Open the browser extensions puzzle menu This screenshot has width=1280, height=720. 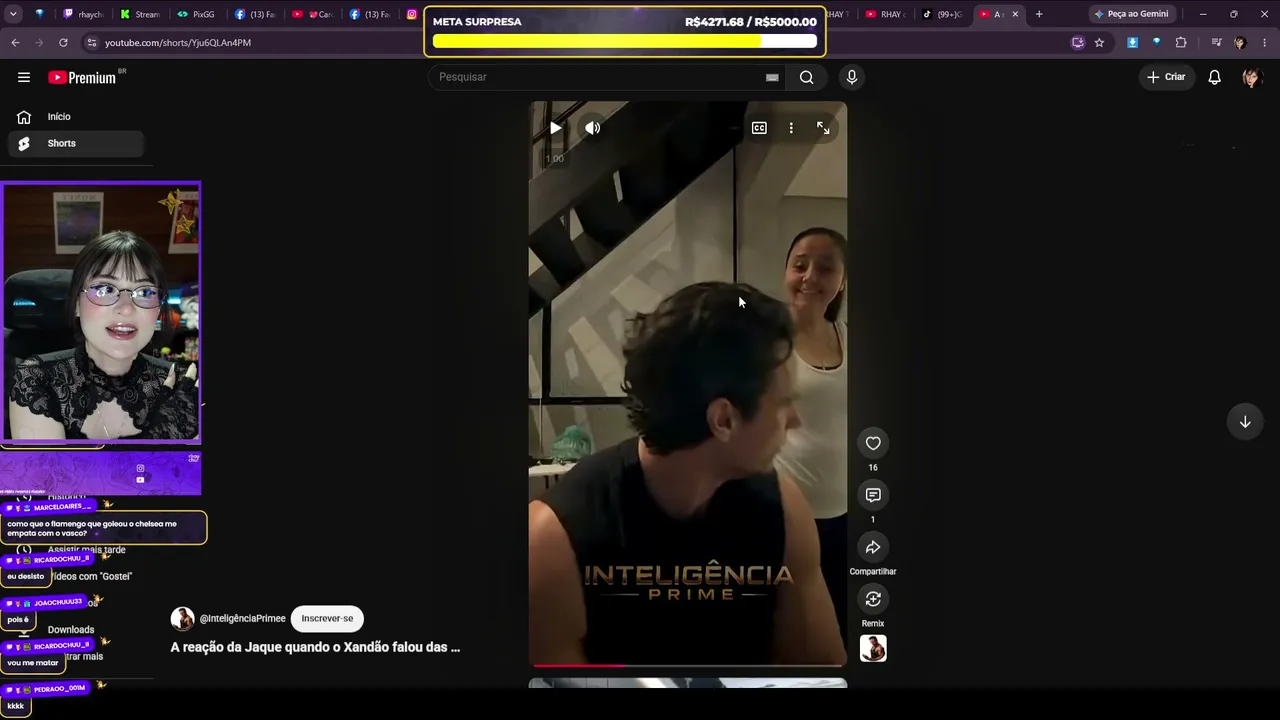[x=1181, y=43]
